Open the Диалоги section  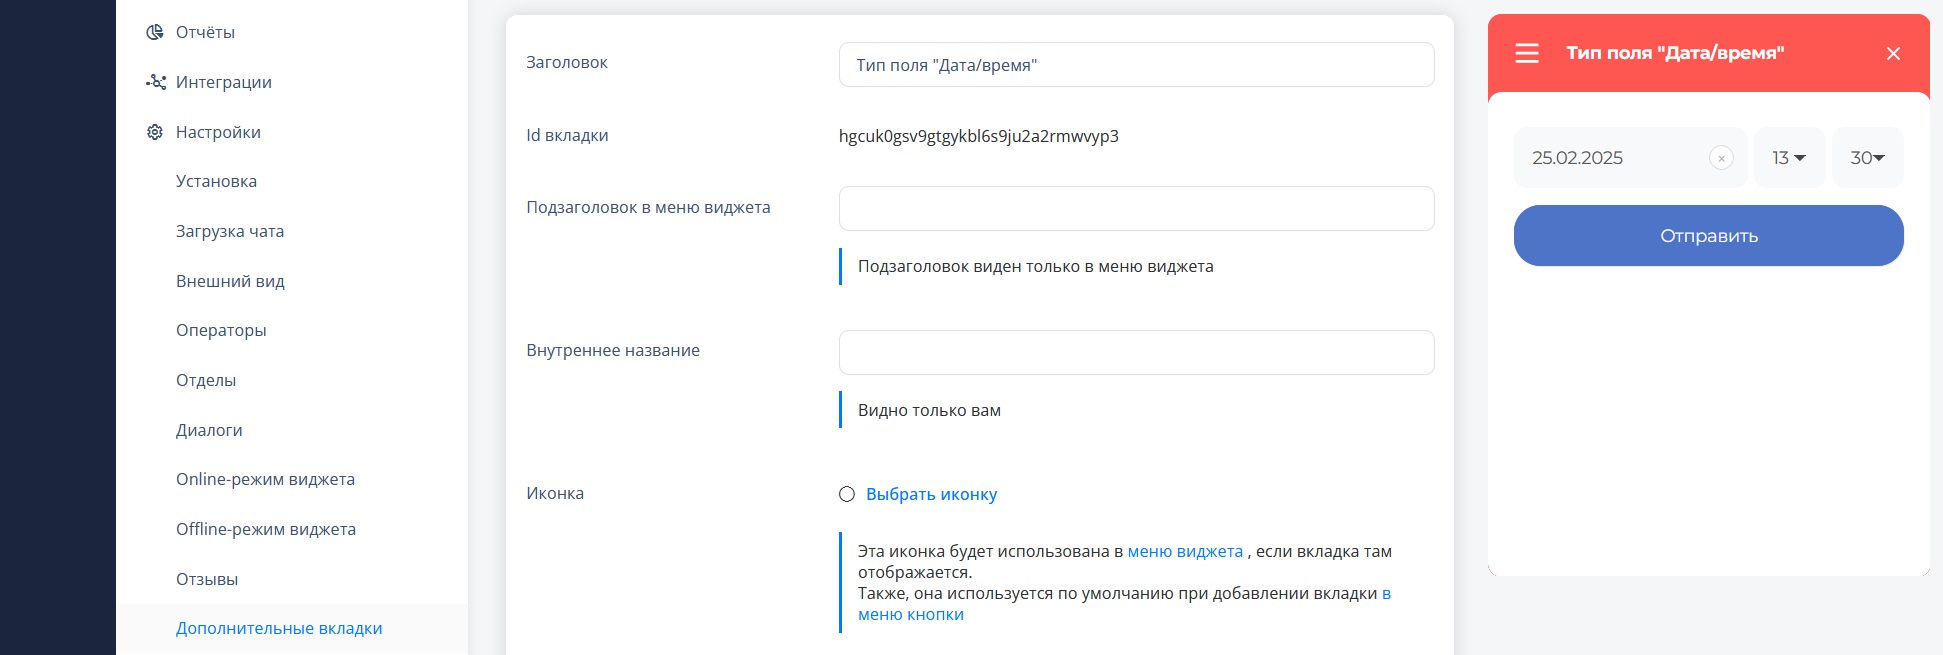[209, 430]
